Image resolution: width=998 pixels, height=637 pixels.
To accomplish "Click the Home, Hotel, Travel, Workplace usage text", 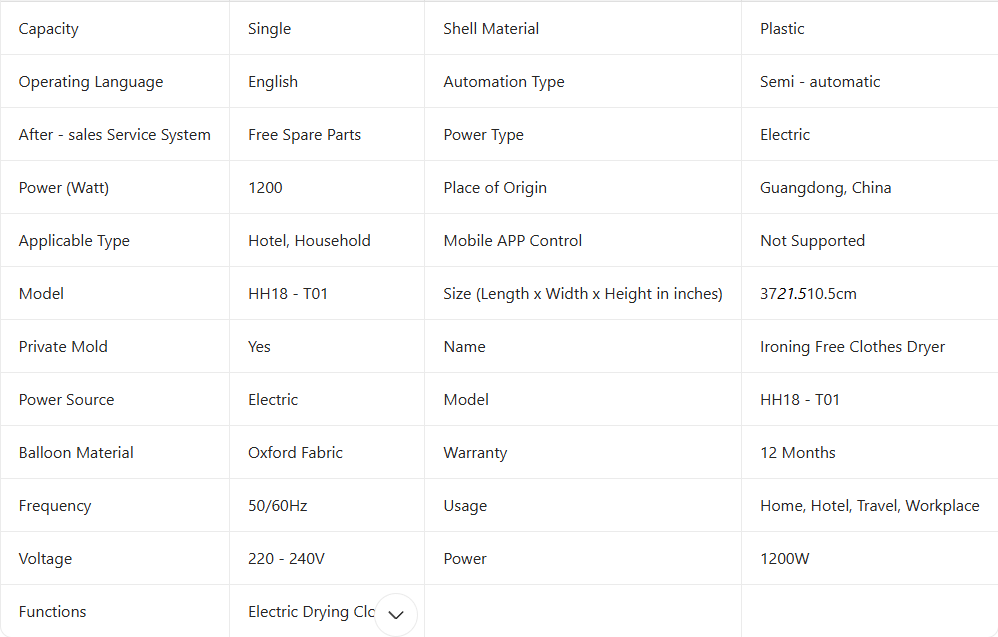I will pos(869,506).
